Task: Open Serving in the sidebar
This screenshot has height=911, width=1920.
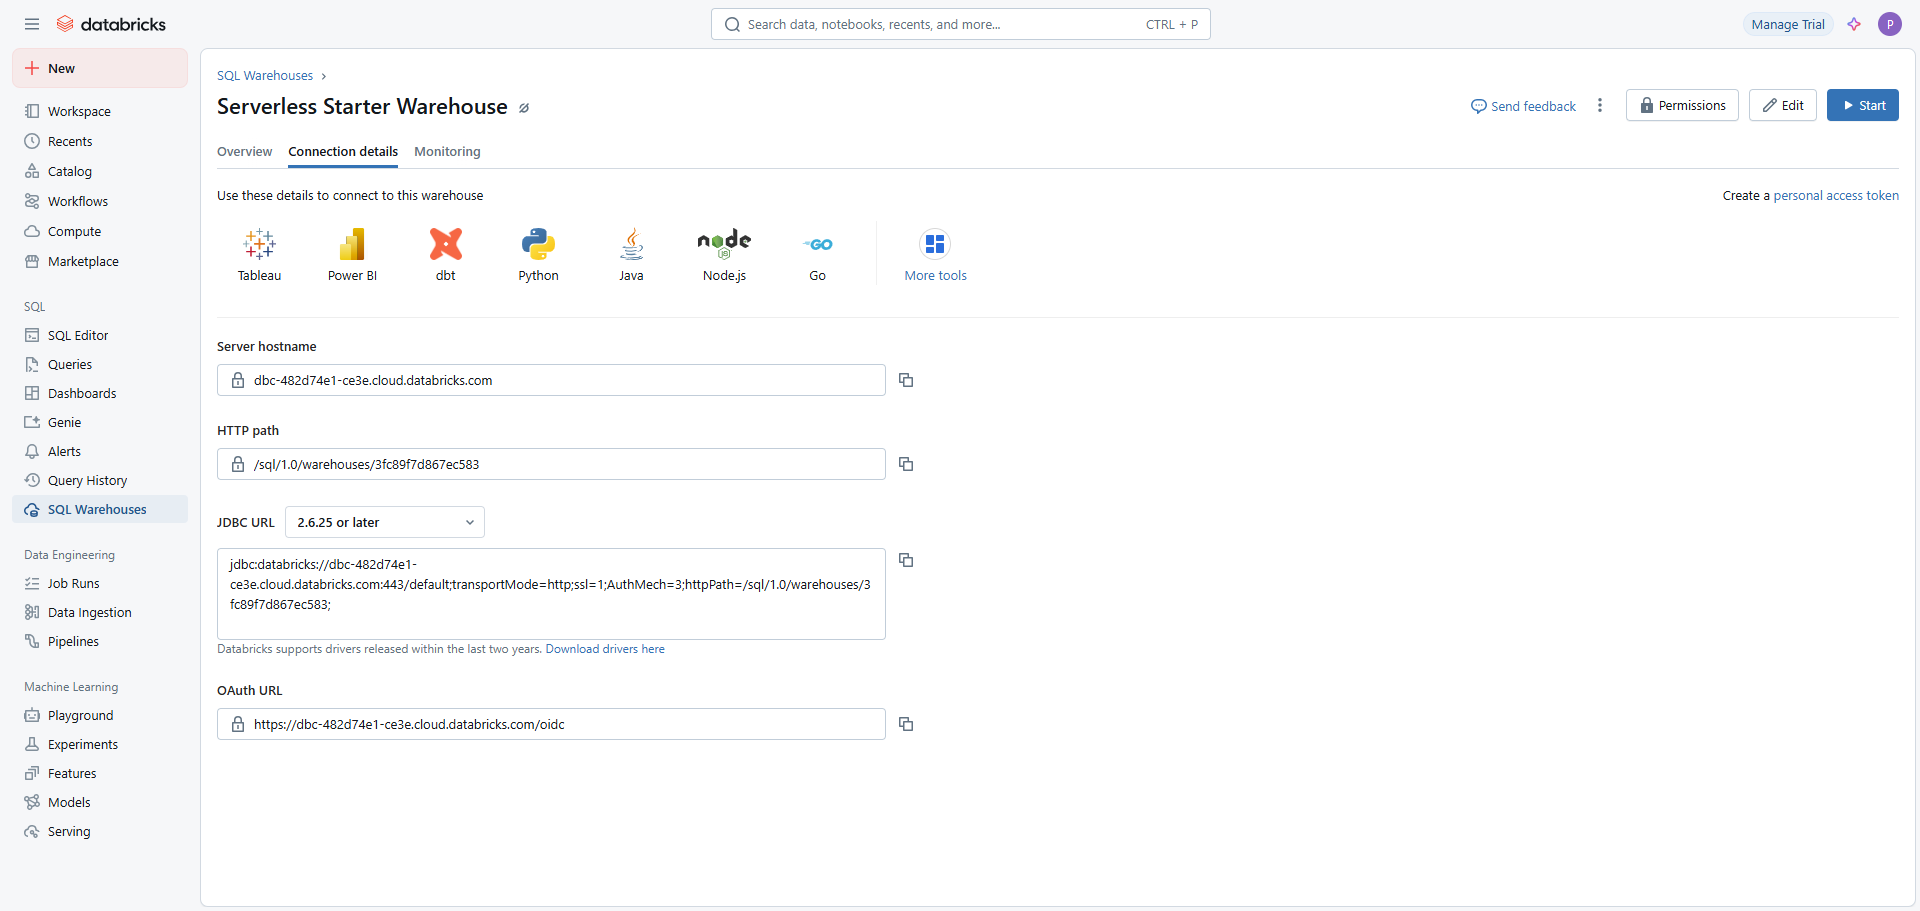Action: pyautogui.click(x=100, y=831)
